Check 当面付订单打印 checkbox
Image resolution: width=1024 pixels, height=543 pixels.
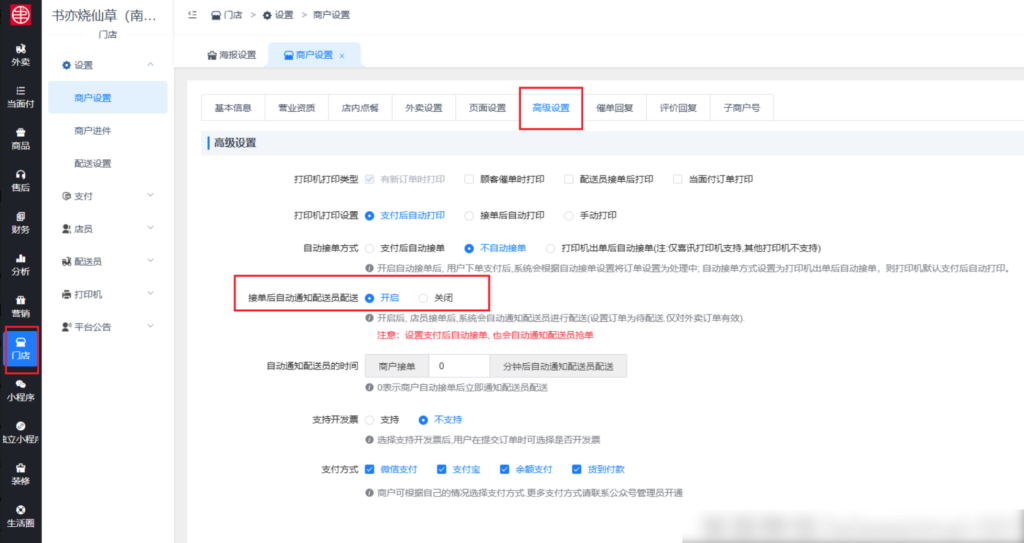(x=677, y=179)
